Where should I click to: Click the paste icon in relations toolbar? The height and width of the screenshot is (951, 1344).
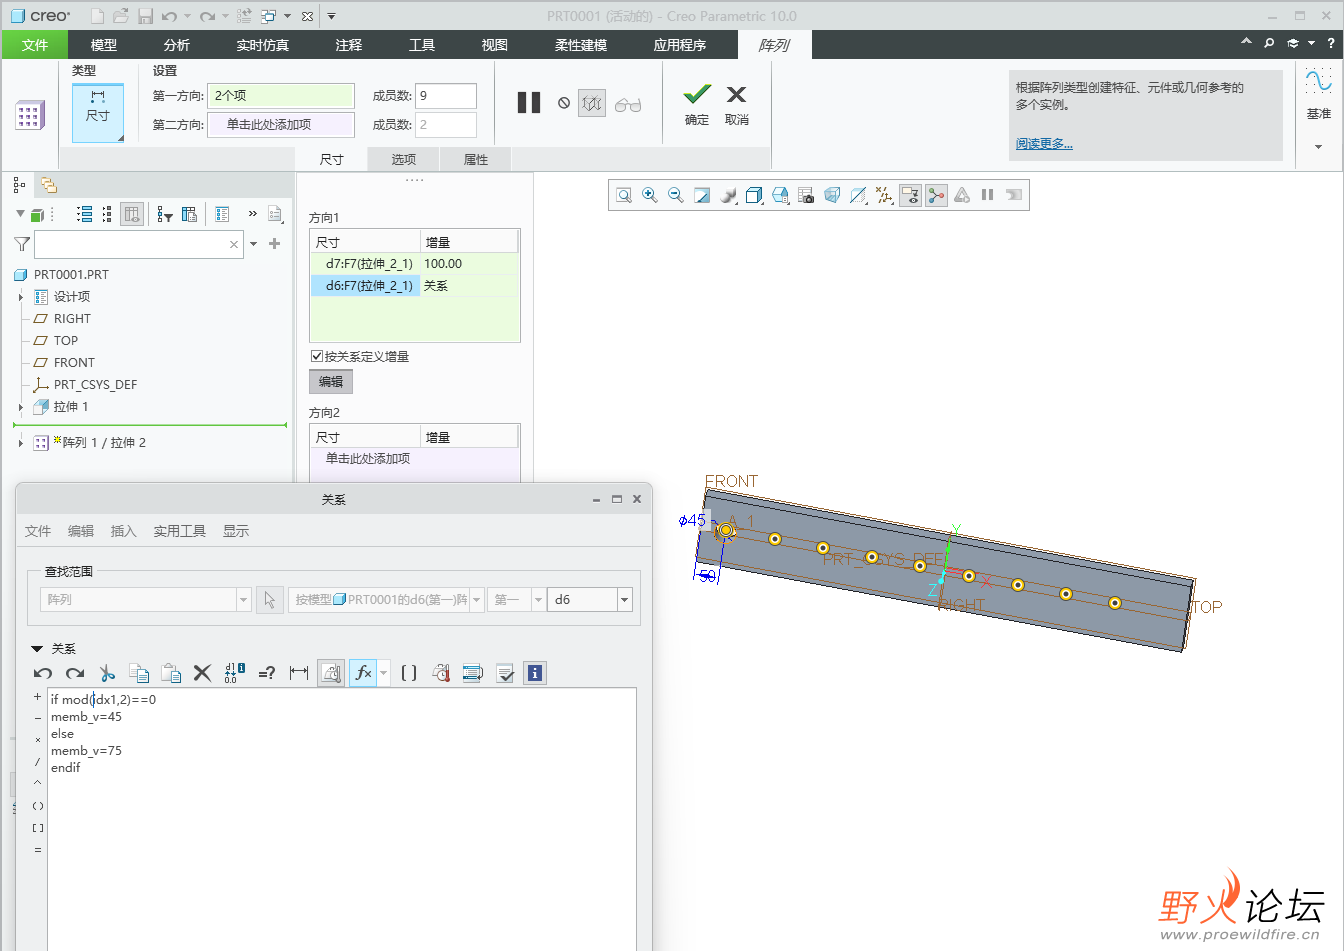click(x=171, y=673)
